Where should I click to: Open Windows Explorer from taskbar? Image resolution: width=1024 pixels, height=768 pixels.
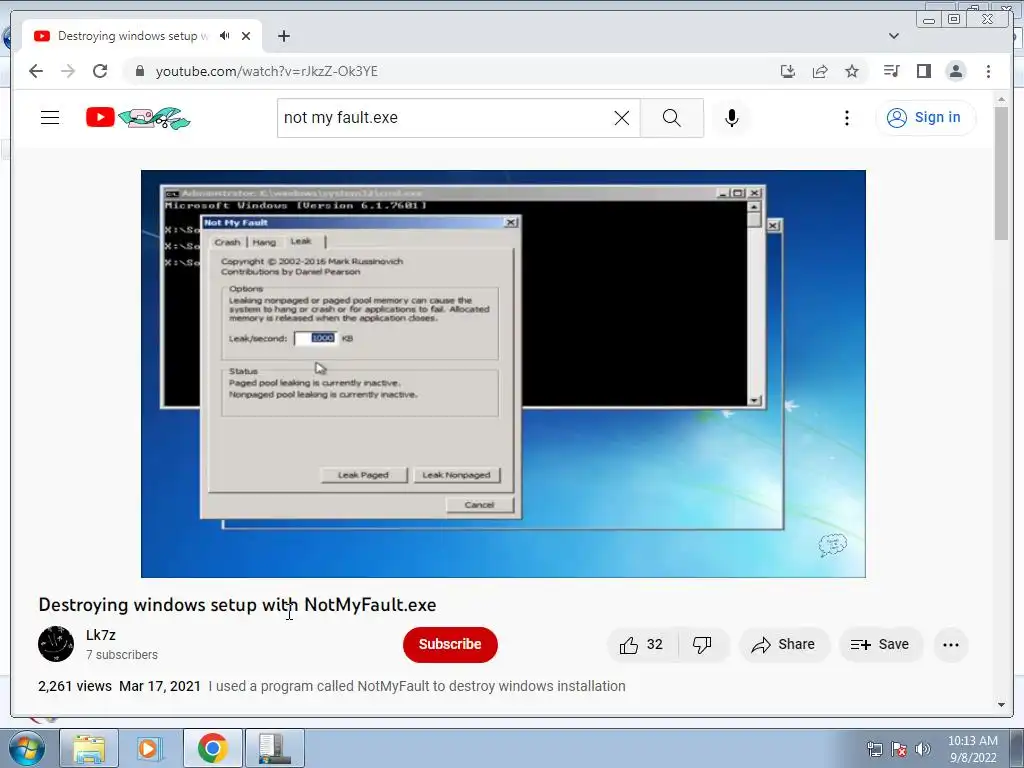[89, 748]
